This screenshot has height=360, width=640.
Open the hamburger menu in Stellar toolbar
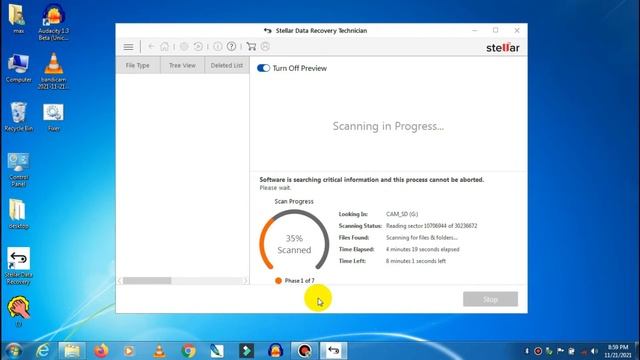(128, 47)
